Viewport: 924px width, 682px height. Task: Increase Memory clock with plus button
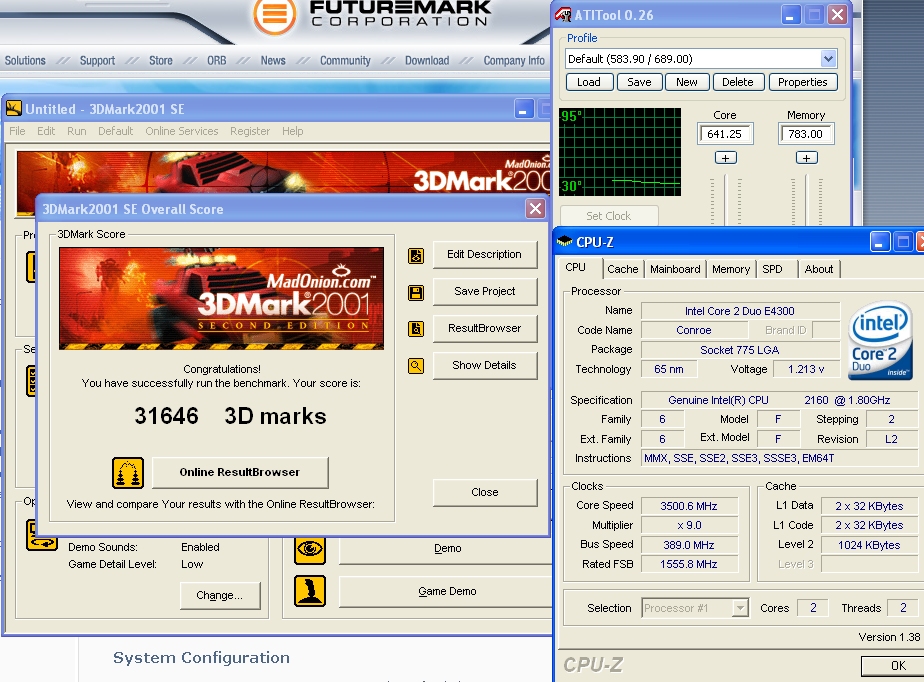coord(807,158)
